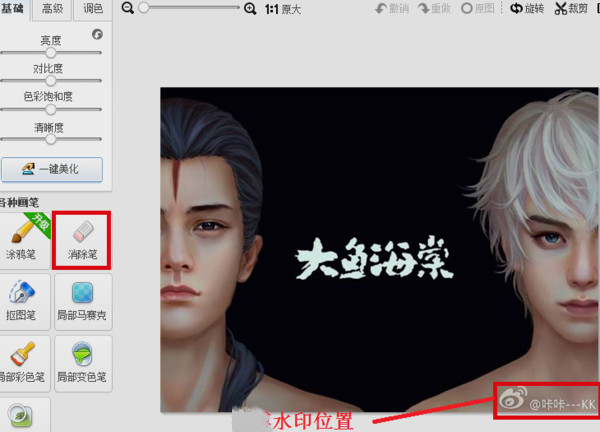The height and width of the screenshot is (432, 600).
Task: Select the 抠图笔 cutout pen tool
Action: point(24,302)
